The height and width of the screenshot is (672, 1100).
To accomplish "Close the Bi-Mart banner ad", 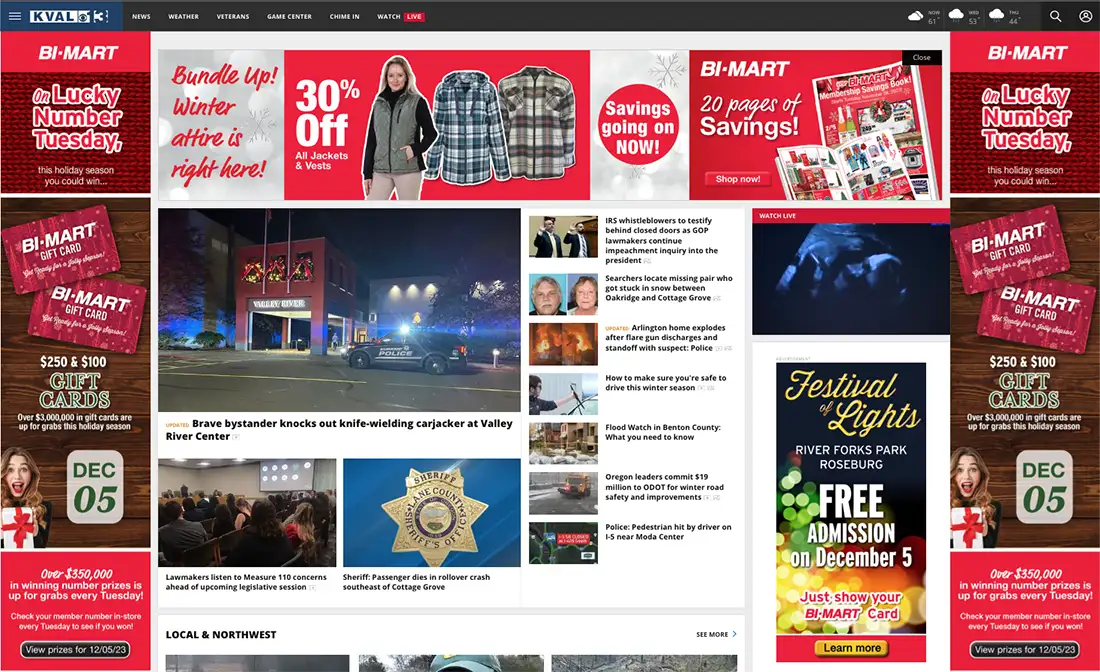I will [x=922, y=58].
